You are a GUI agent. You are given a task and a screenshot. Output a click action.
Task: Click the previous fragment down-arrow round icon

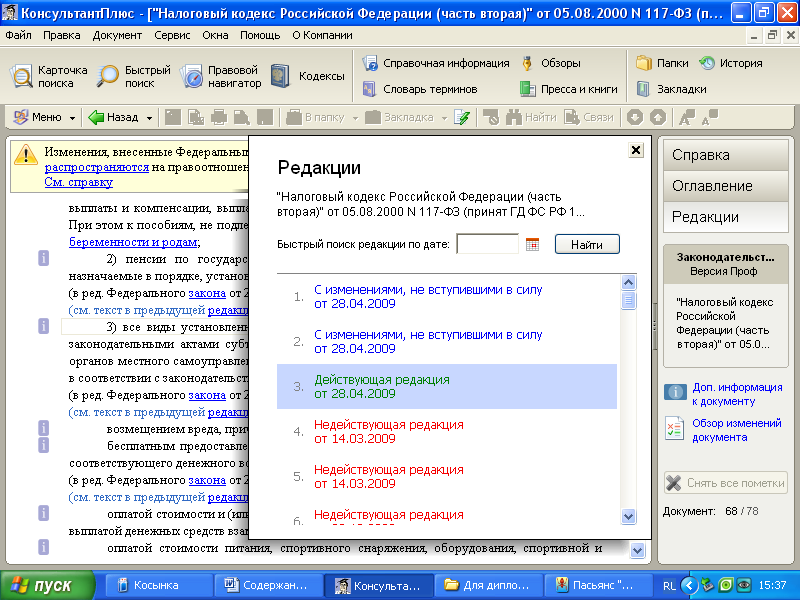[x=635, y=117]
